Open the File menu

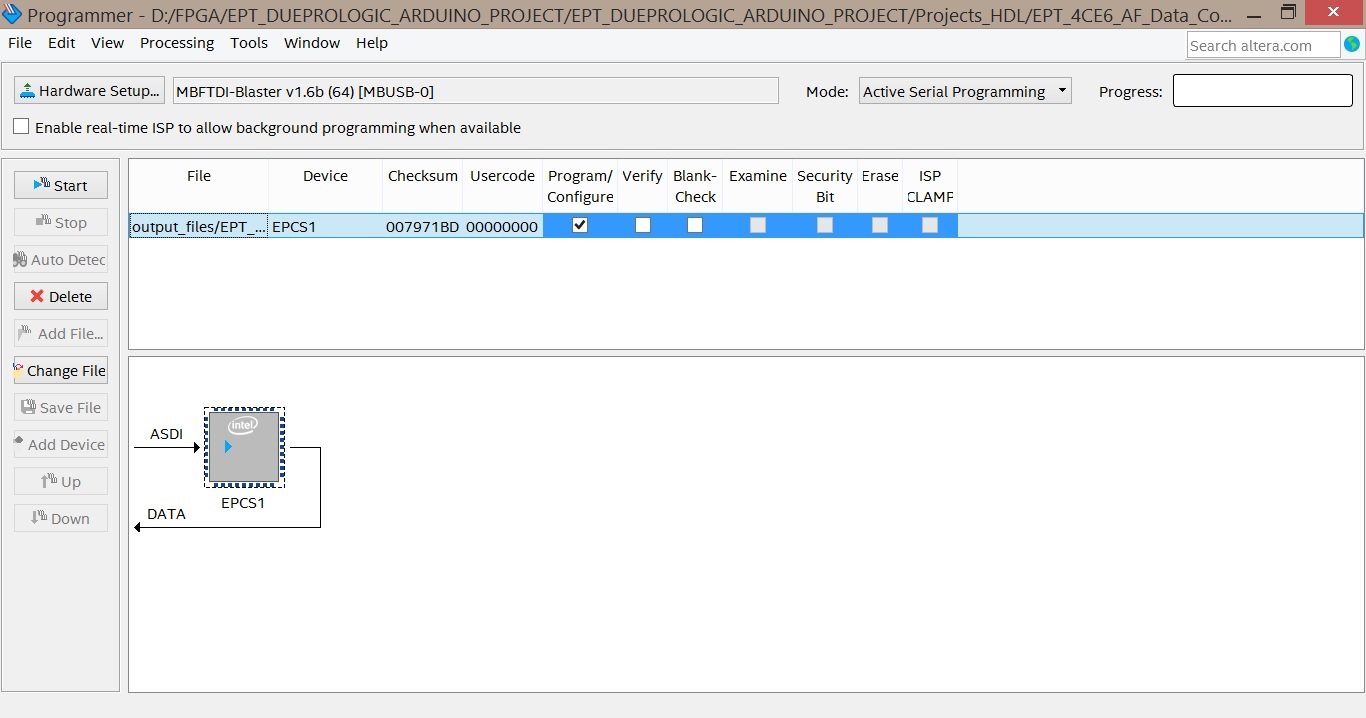[20, 43]
